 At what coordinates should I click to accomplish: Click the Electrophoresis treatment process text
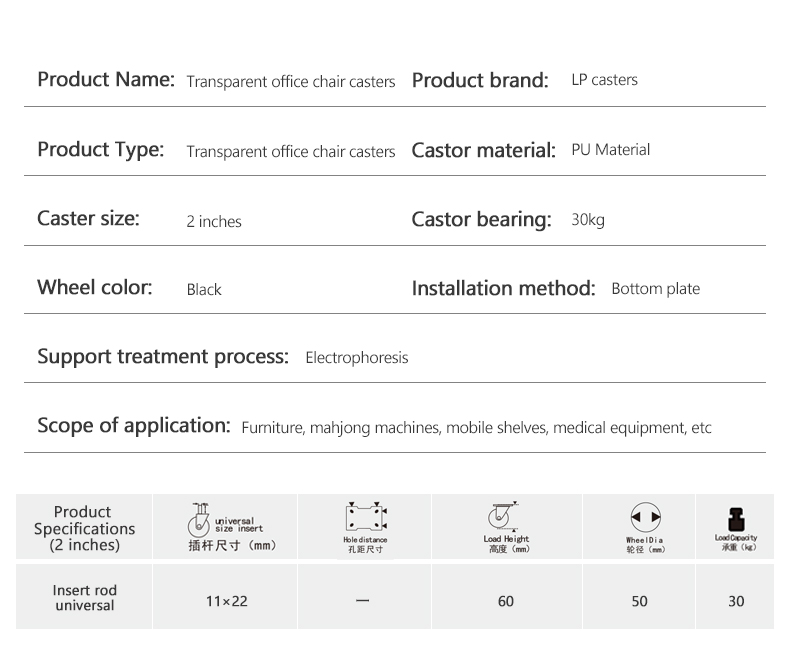point(356,358)
